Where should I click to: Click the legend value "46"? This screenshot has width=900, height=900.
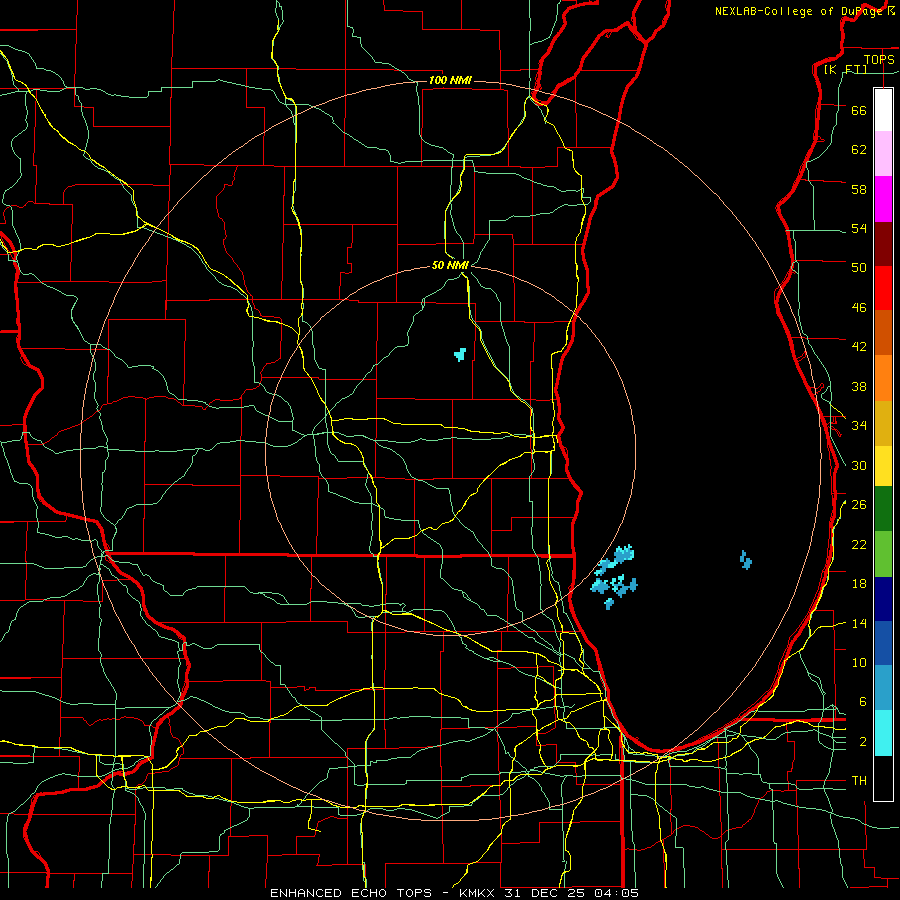[859, 308]
